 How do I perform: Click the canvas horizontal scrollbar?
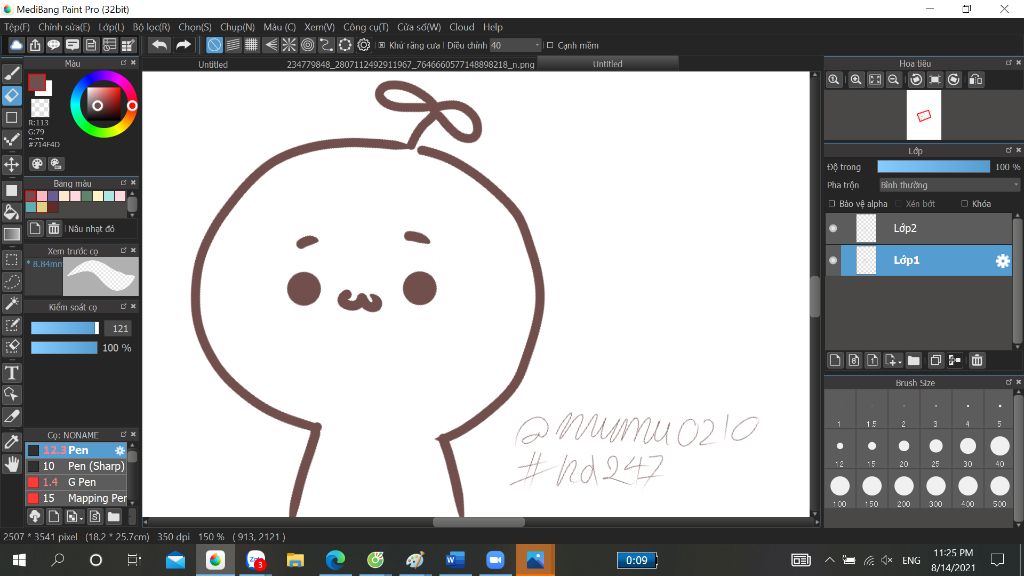tap(479, 522)
